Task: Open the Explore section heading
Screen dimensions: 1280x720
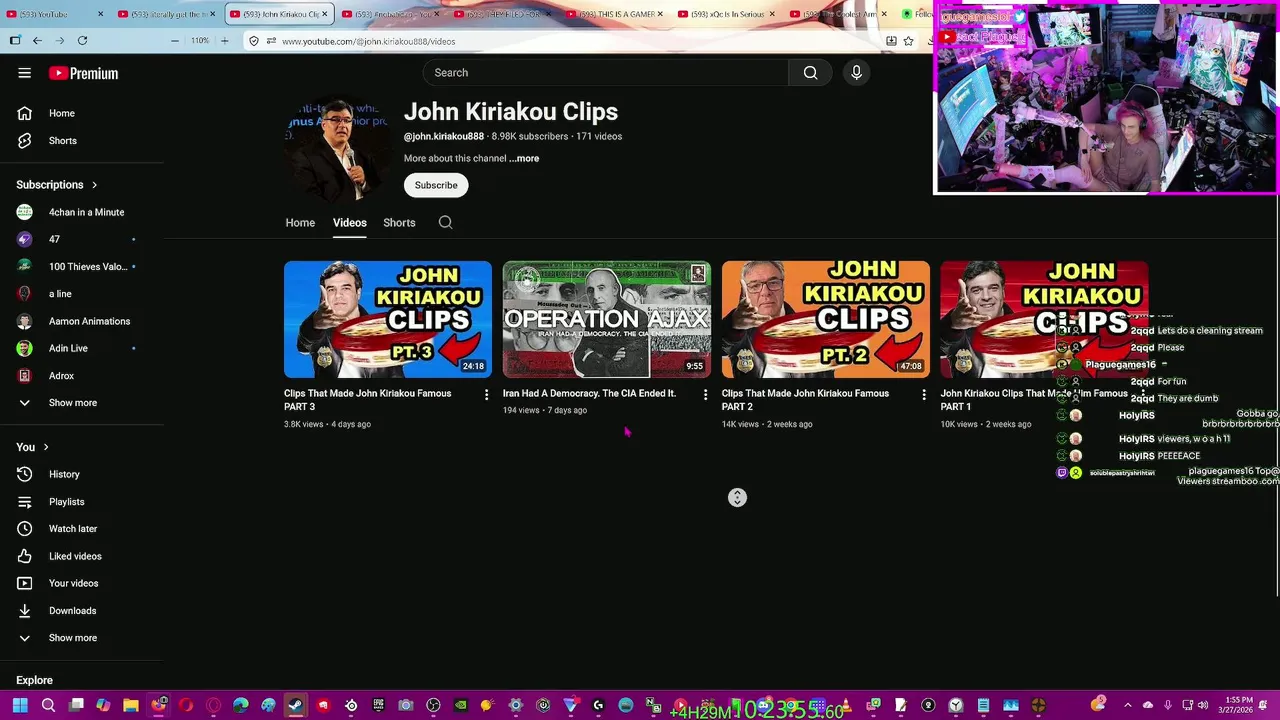Action: pos(34,680)
